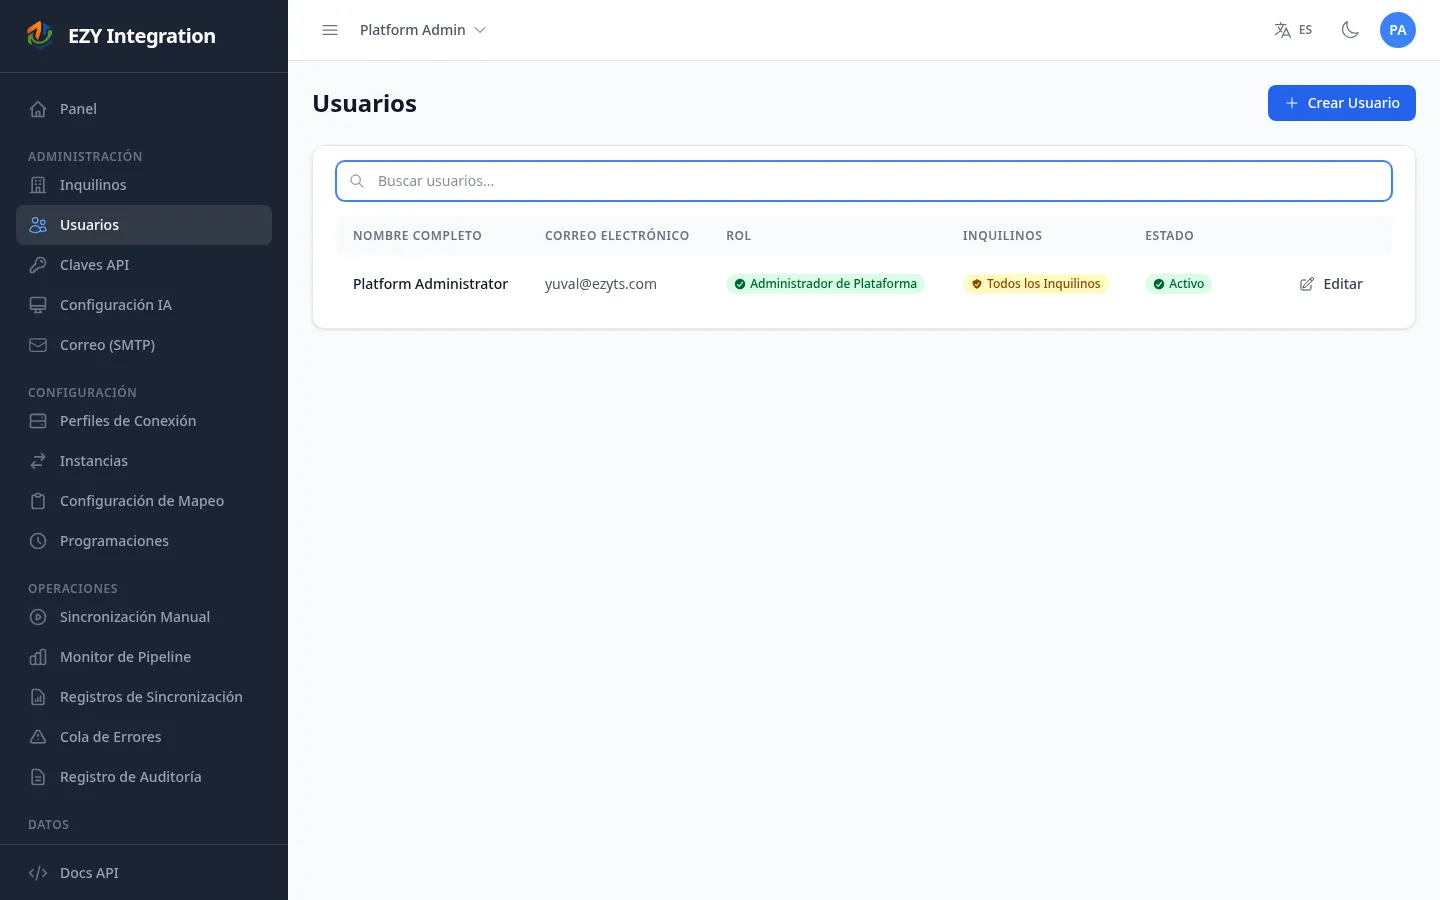Select Usuarios in the sidebar

pyautogui.click(x=144, y=225)
